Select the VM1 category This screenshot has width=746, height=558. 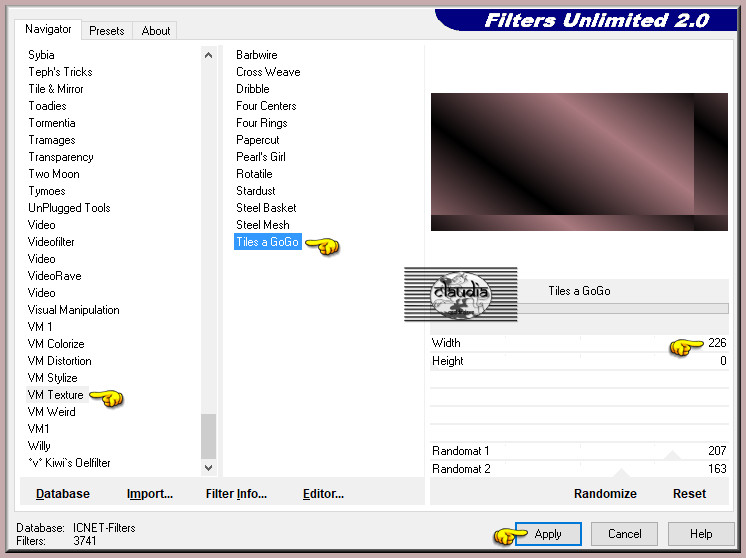coord(39,429)
